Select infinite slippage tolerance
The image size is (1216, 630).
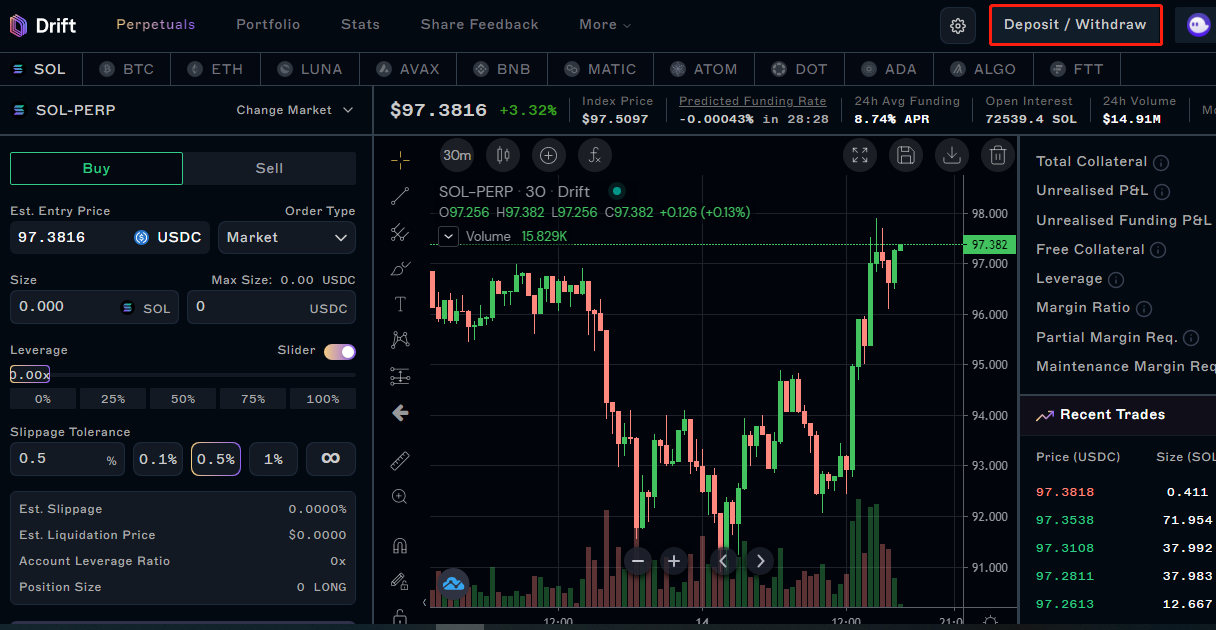(331, 459)
